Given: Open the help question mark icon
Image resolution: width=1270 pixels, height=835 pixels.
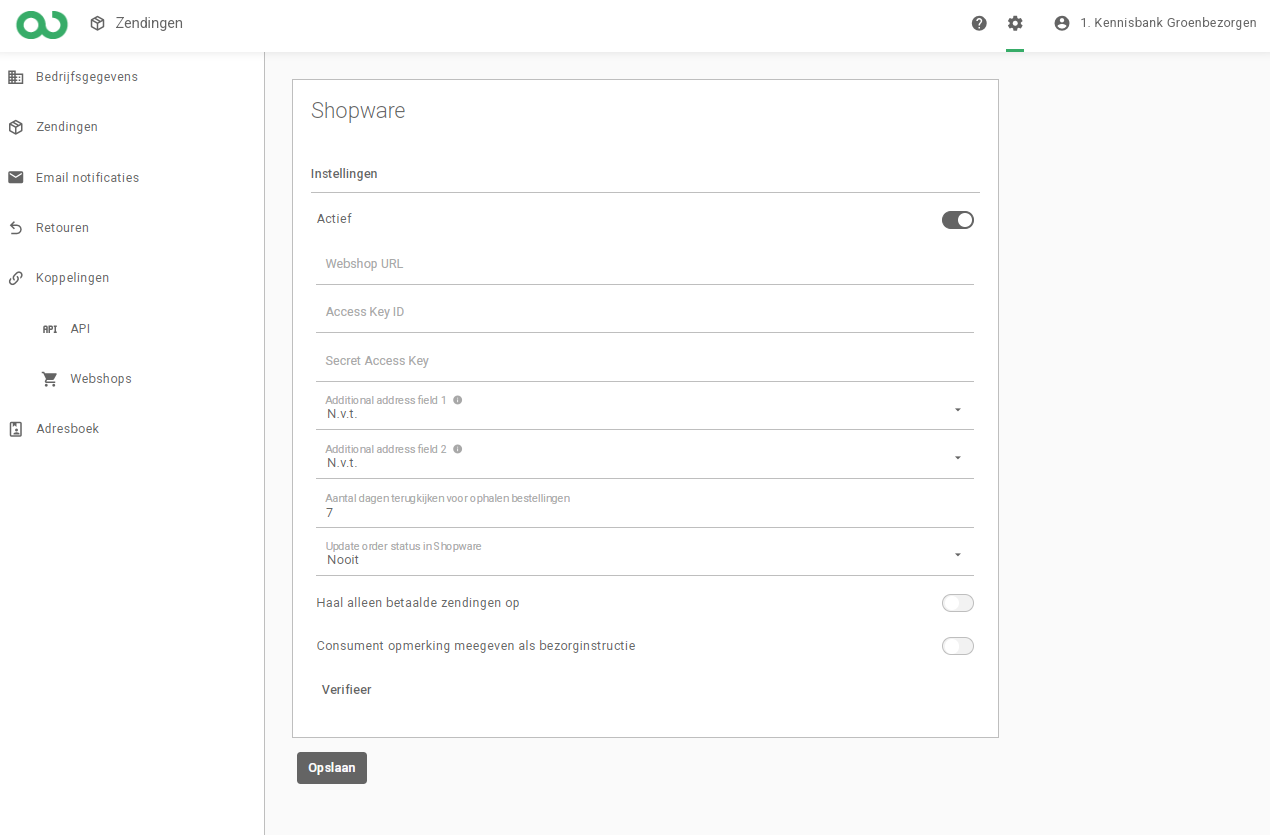Looking at the screenshot, I should pyautogui.click(x=979, y=23).
